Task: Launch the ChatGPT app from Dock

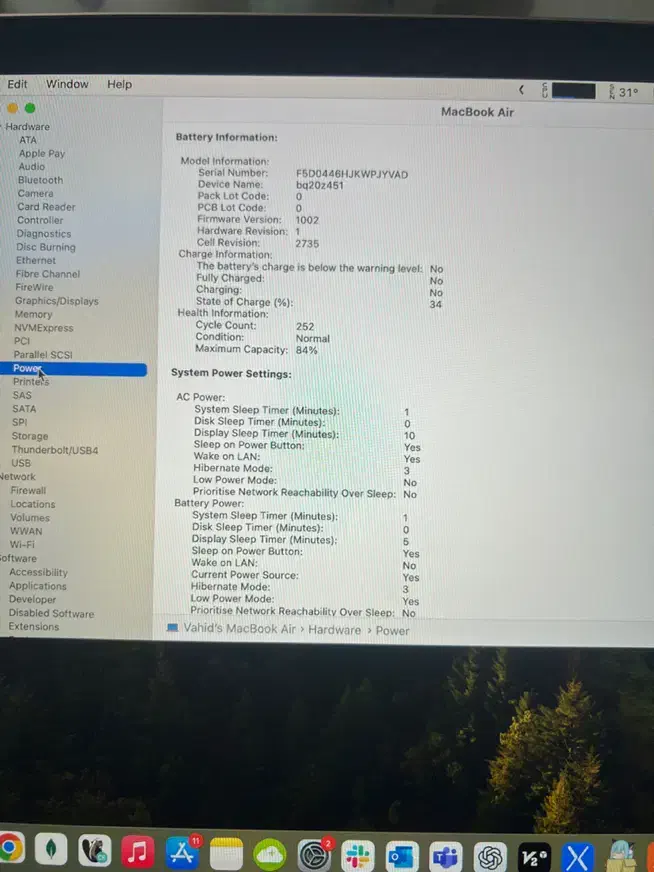Action: click(490, 857)
